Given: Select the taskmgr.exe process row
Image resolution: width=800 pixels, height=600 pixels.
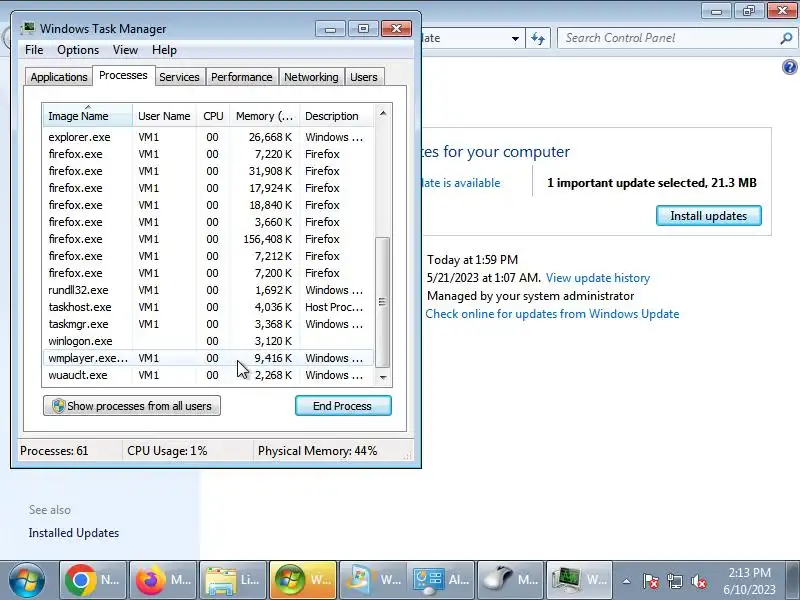Looking at the screenshot, I should point(208,324).
